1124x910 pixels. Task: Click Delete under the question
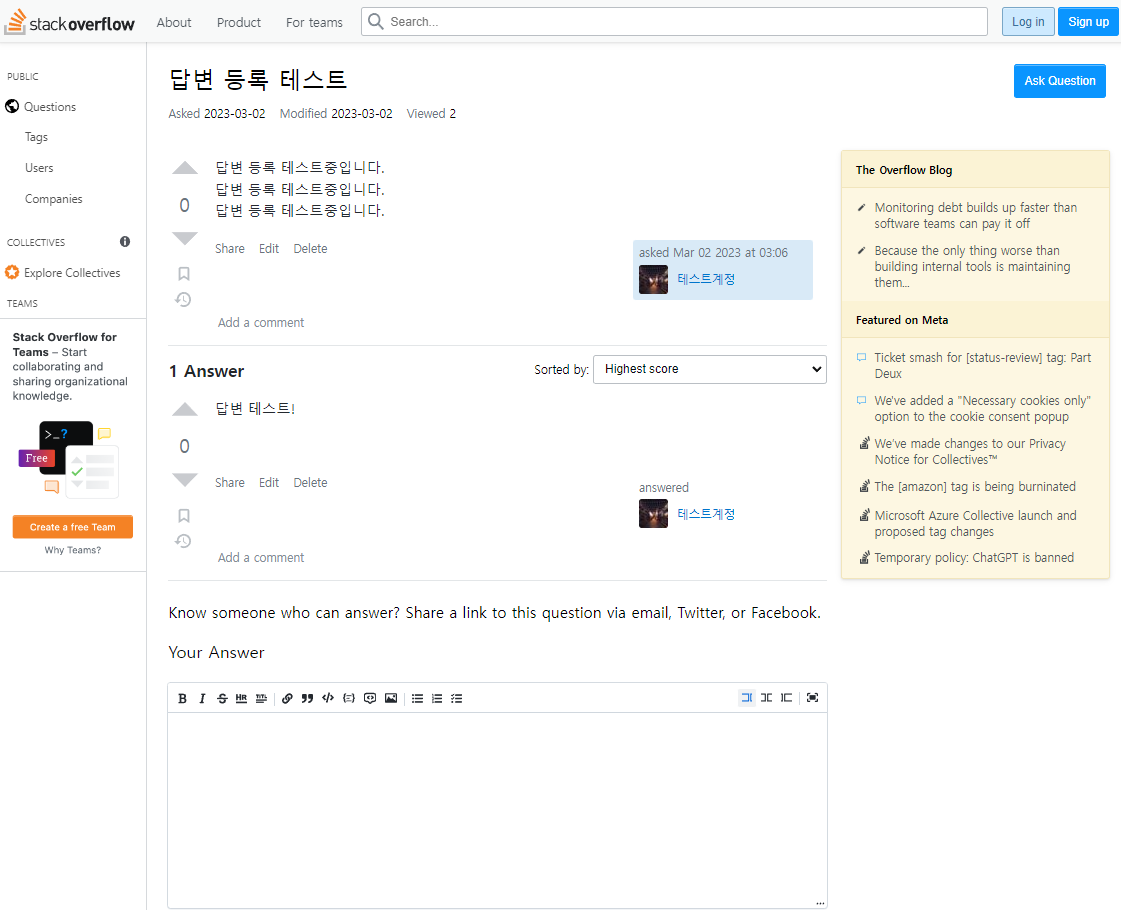pos(310,249)
